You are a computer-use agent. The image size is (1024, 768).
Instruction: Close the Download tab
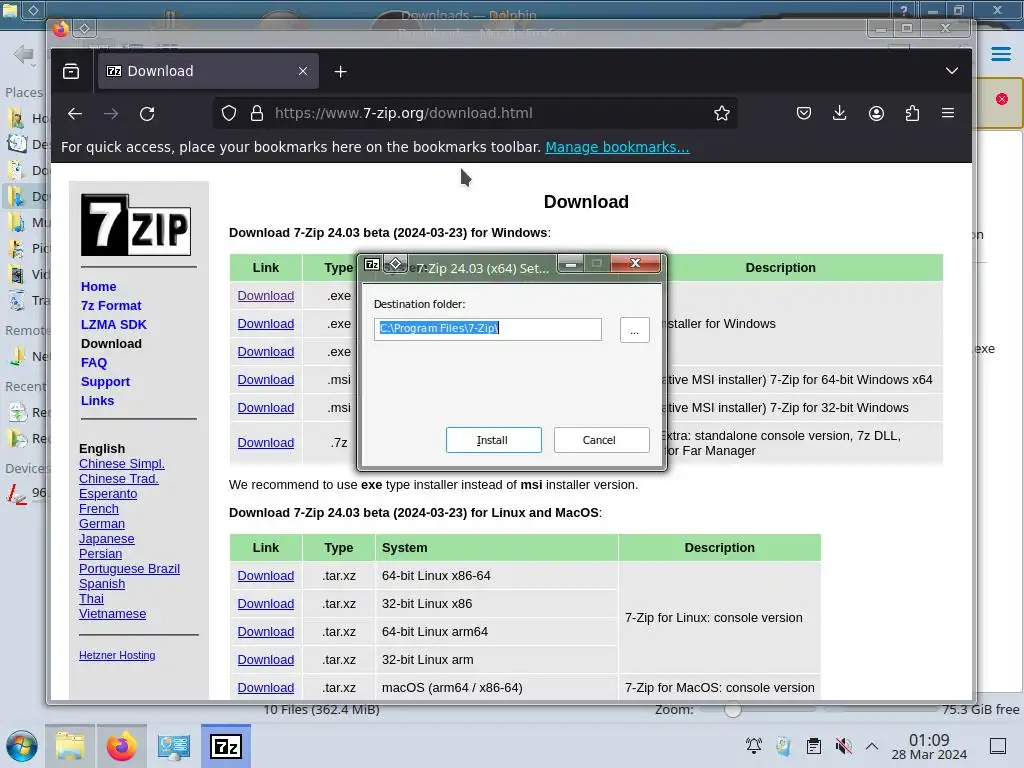click(303, 71)
